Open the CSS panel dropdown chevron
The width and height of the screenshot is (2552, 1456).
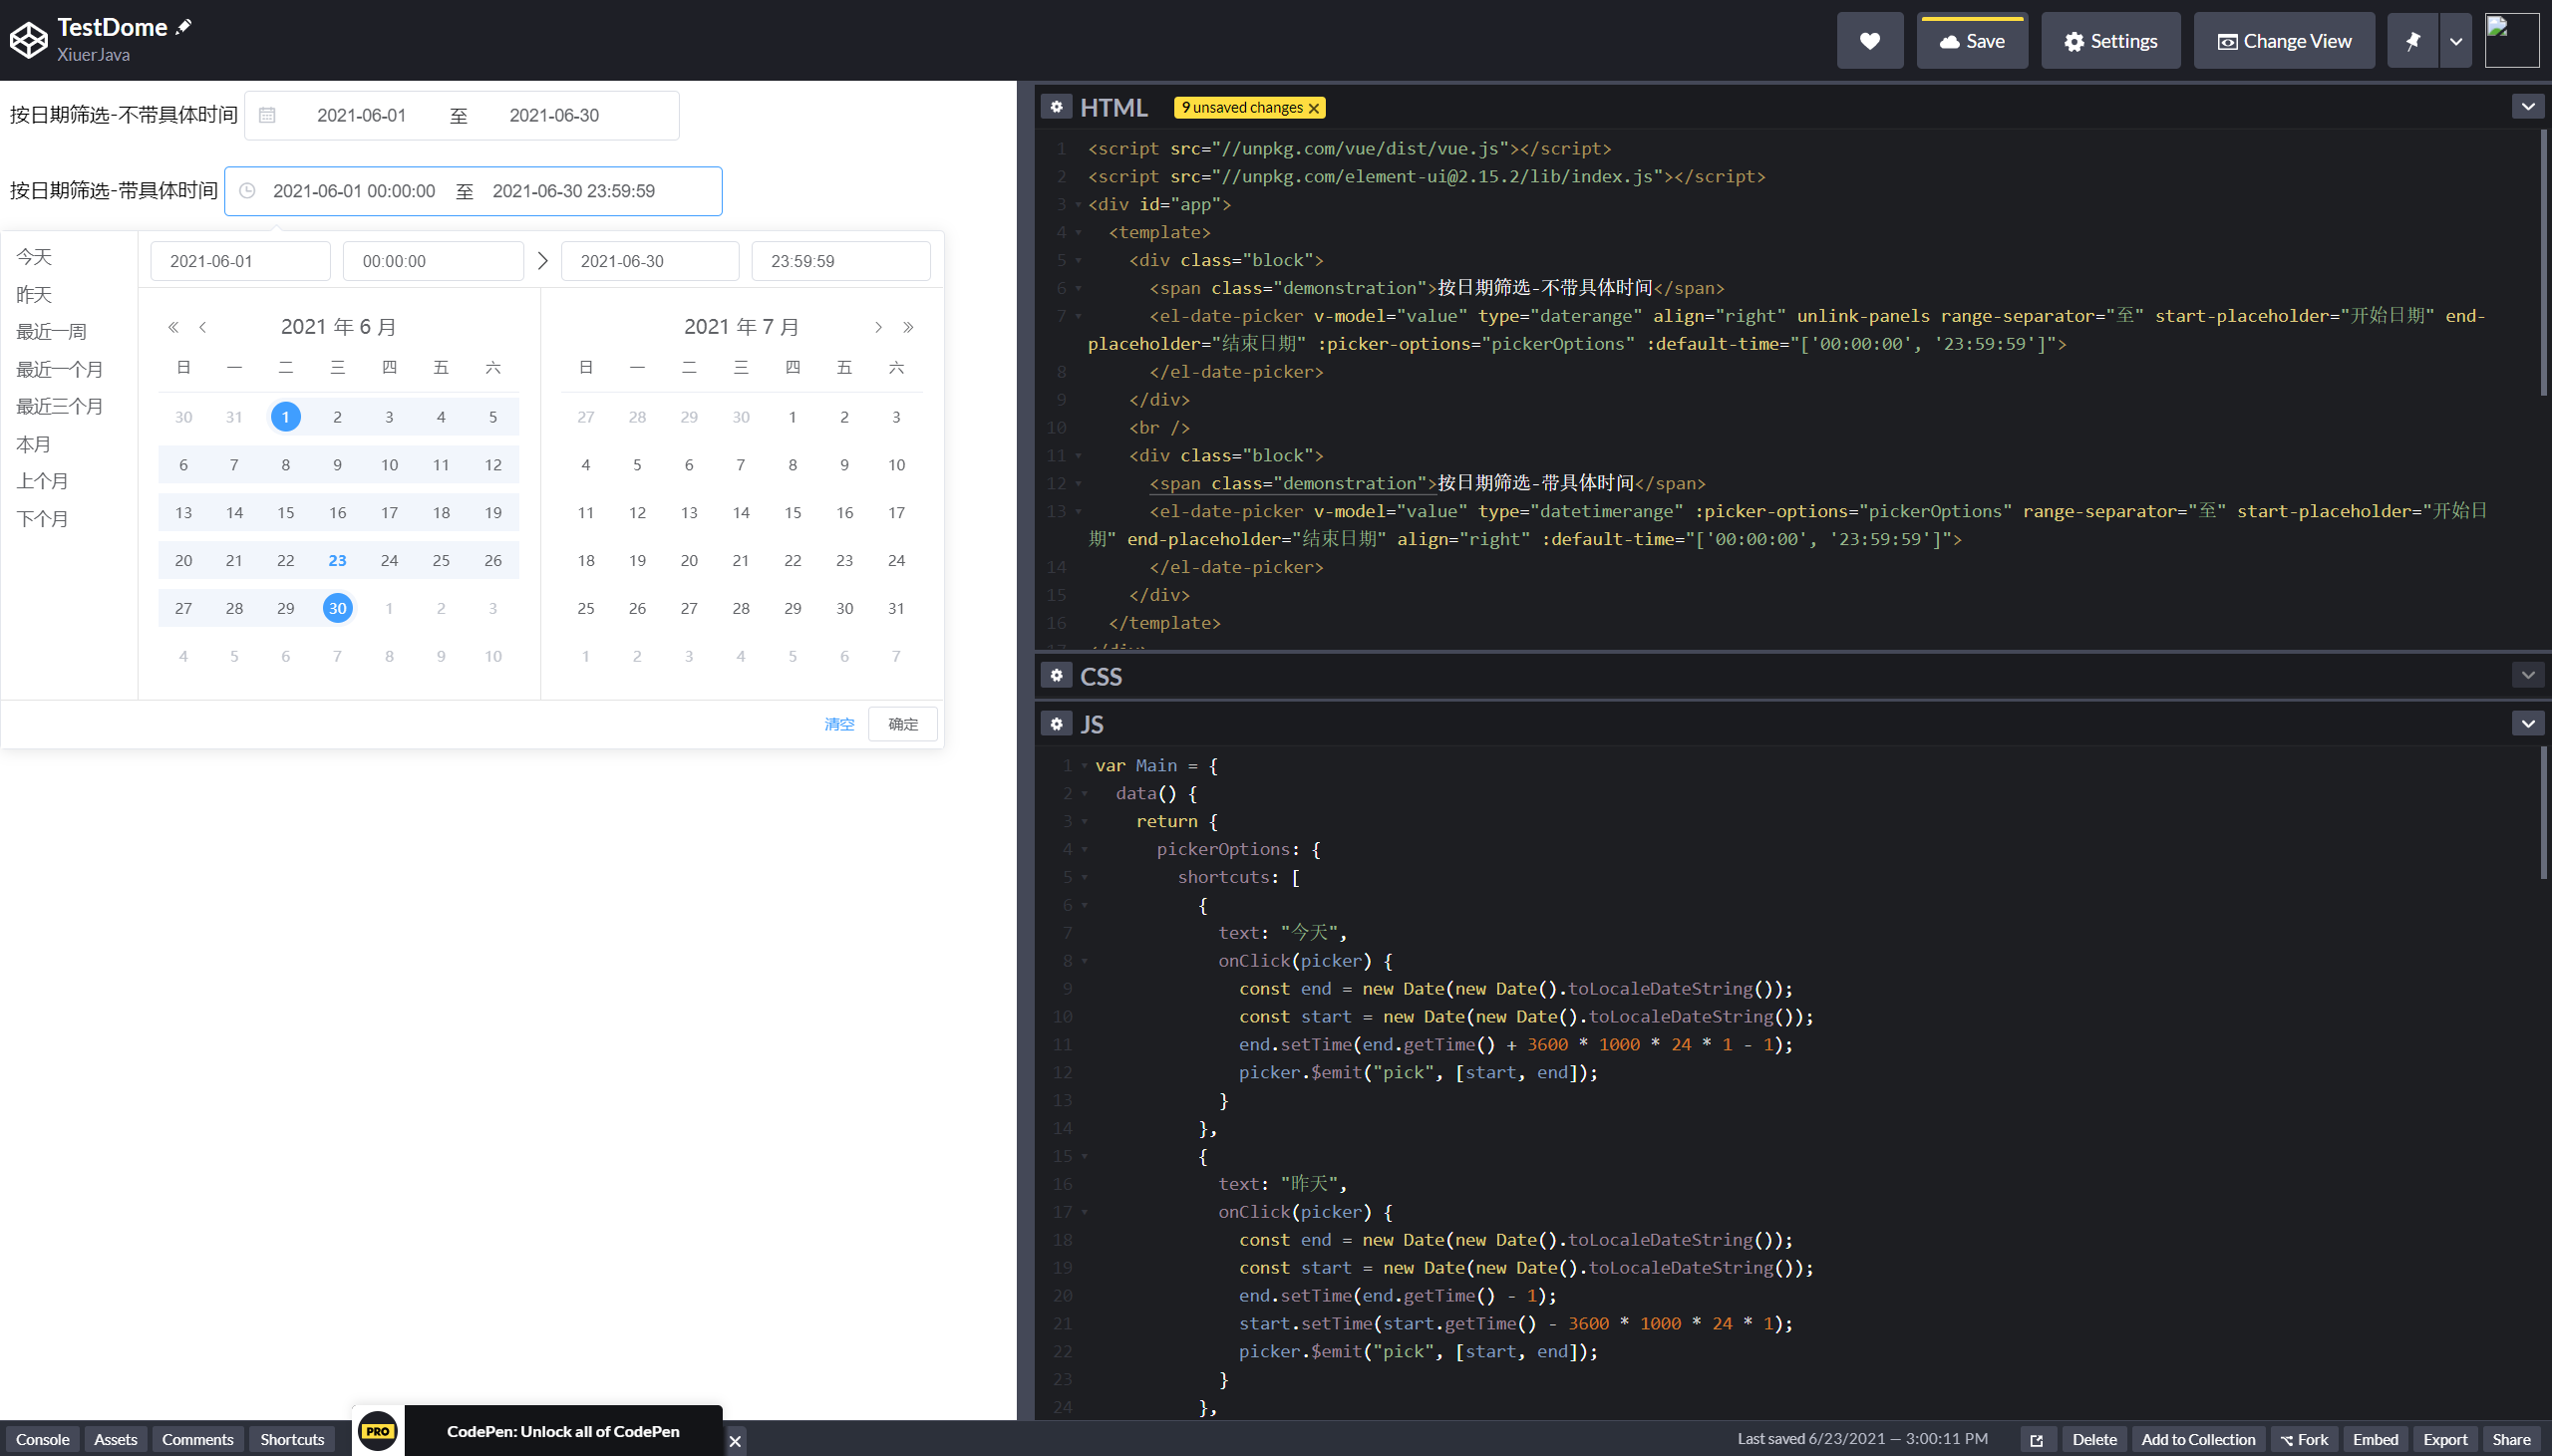(x=2527, y=675)
